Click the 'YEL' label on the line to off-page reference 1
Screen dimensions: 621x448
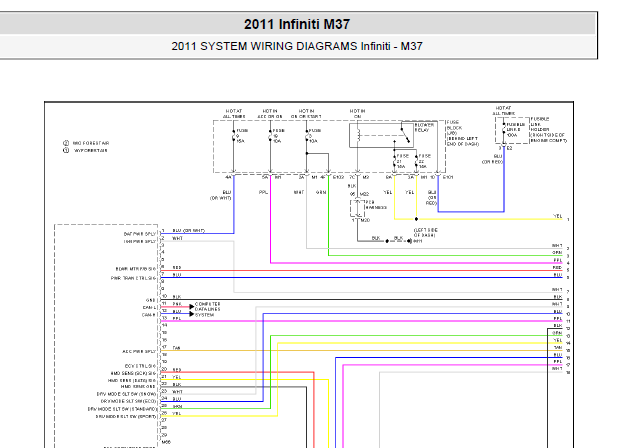558,216
